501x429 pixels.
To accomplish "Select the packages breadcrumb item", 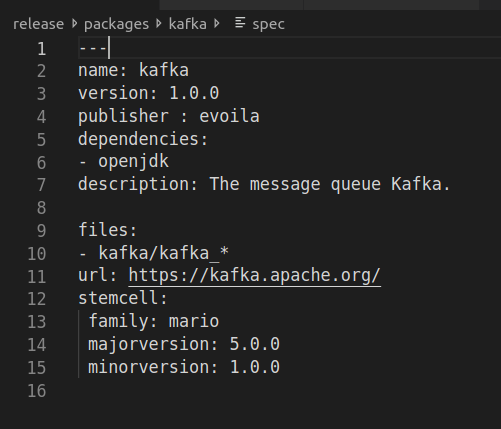I will [116, 24].
